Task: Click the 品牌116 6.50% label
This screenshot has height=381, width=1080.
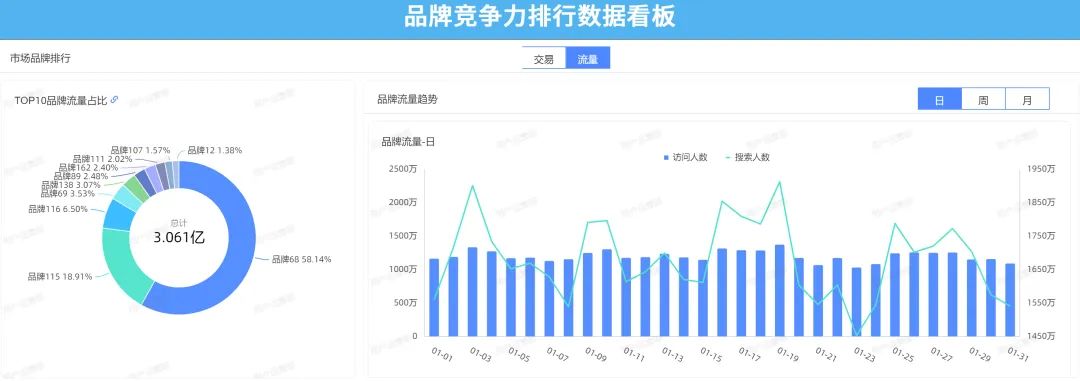Action: (58, 209)
